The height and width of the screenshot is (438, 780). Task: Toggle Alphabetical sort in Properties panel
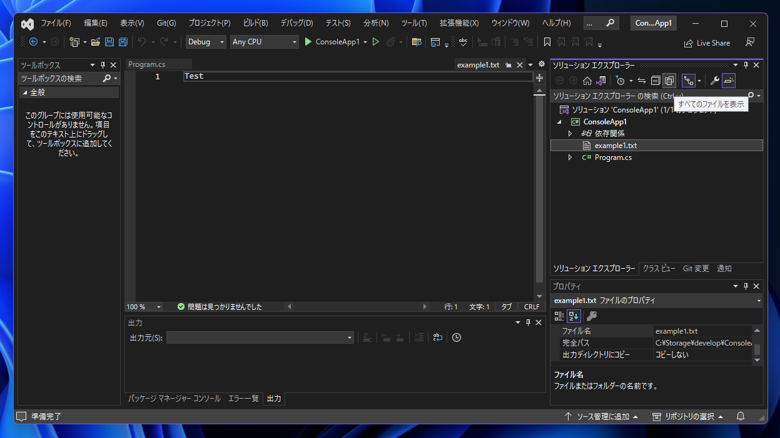[574, 316]
